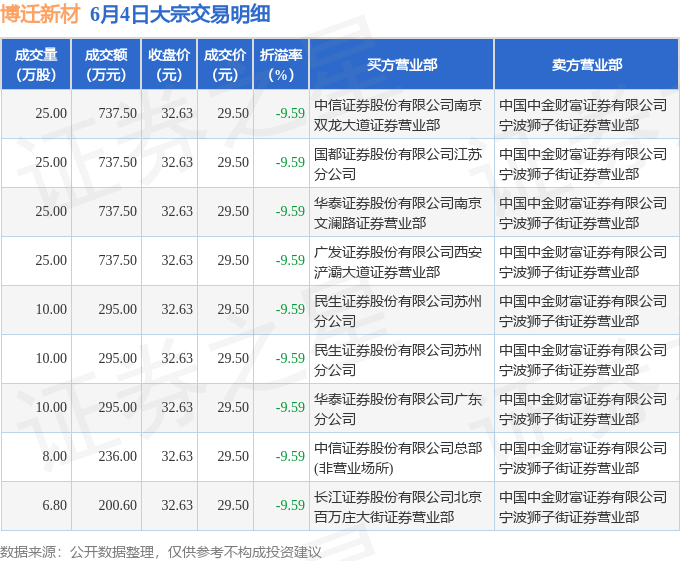The image size is (680, 561).
Task: Click buyer 国都证券股份有限公司江苏分公司
Action: coord(398,164)
